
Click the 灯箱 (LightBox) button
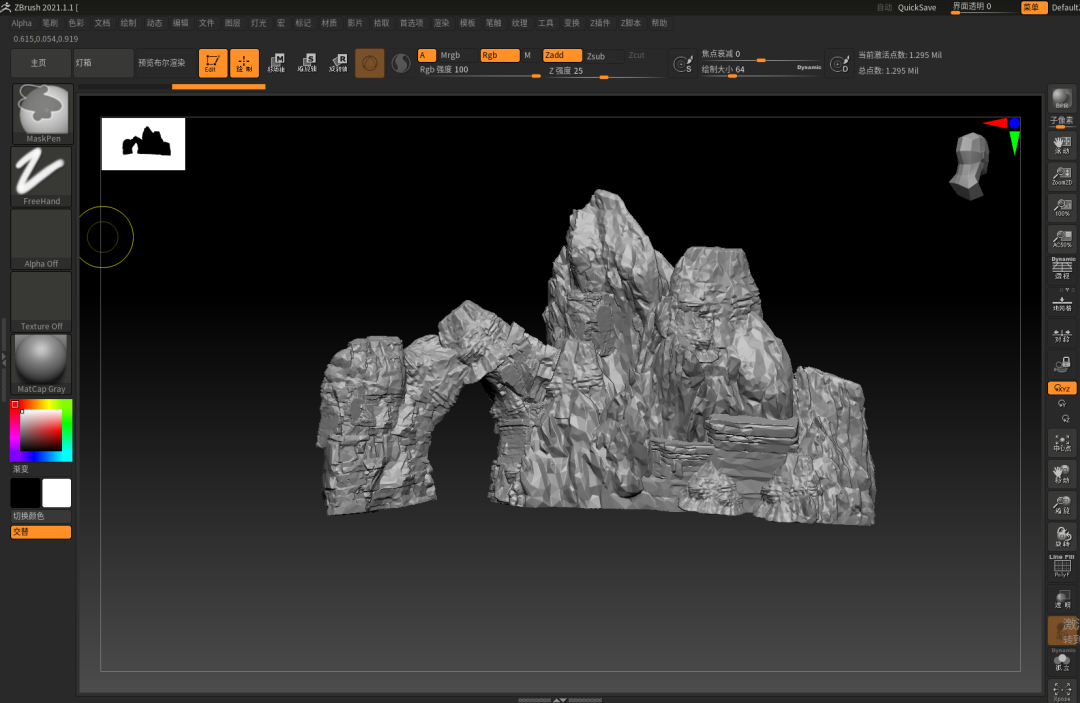[103, 63]
